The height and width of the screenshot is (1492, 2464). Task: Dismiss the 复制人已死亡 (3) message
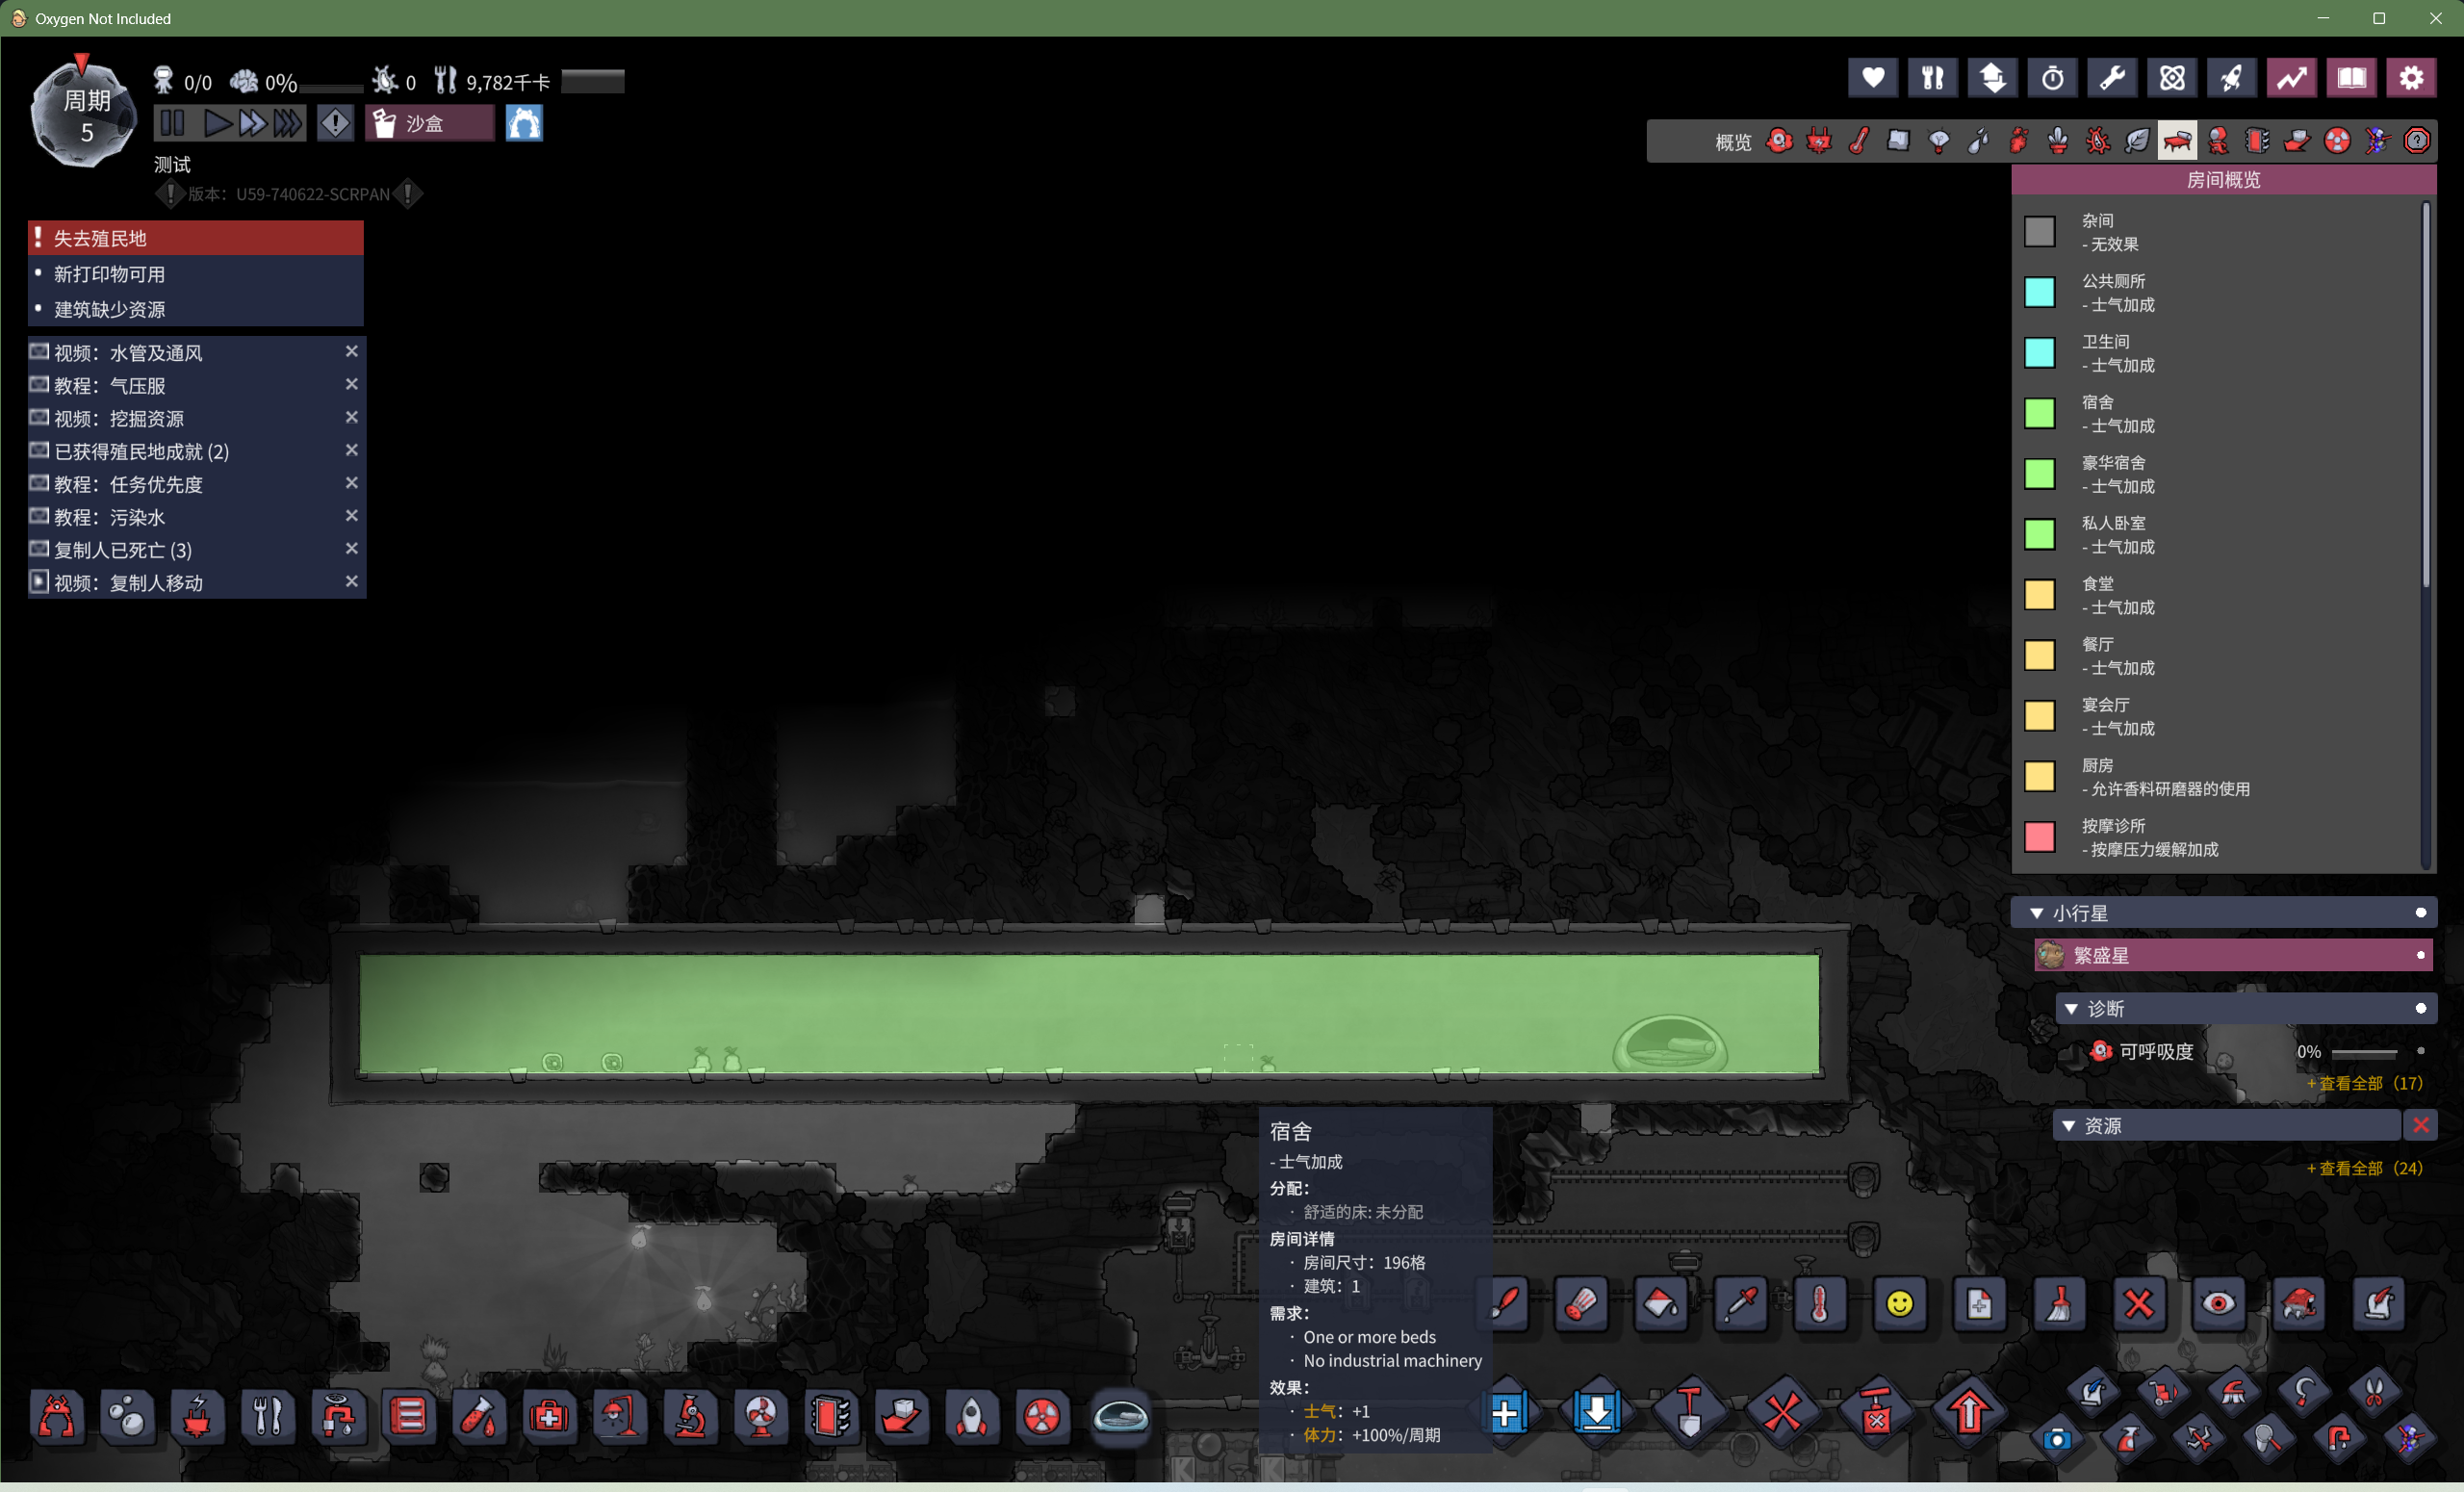point(351,548)
